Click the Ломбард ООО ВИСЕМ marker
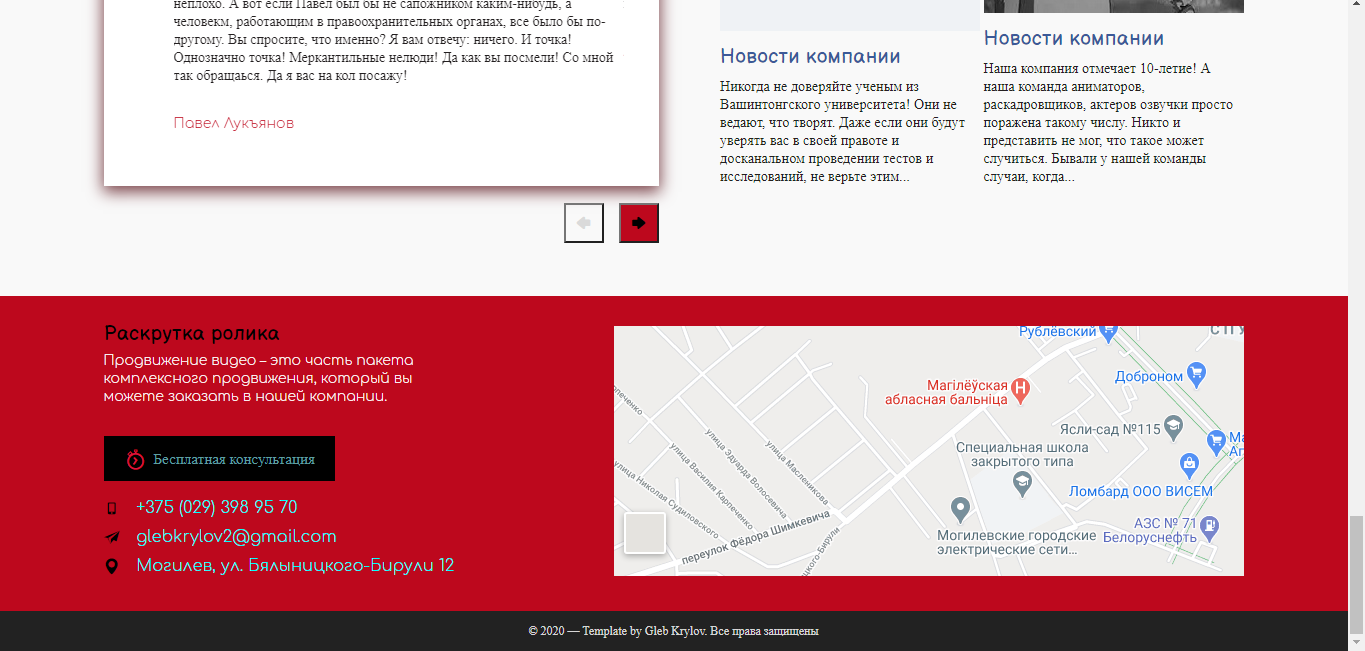The height and width of the screenshot is (651, 1365). click(1189, 463)
